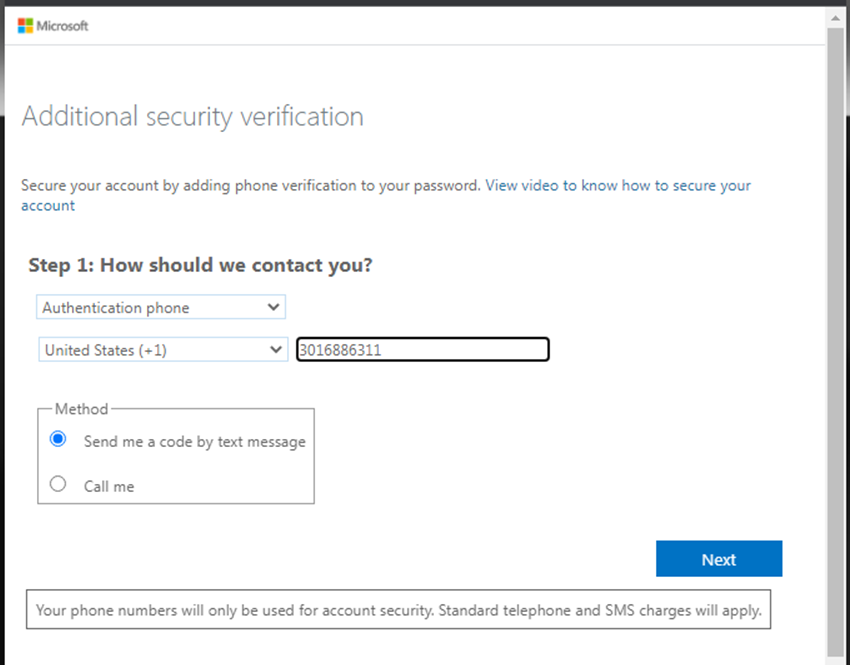850x665 pixels.
Task: Click the 'Call me' option label
Action: tap(109, 486)
